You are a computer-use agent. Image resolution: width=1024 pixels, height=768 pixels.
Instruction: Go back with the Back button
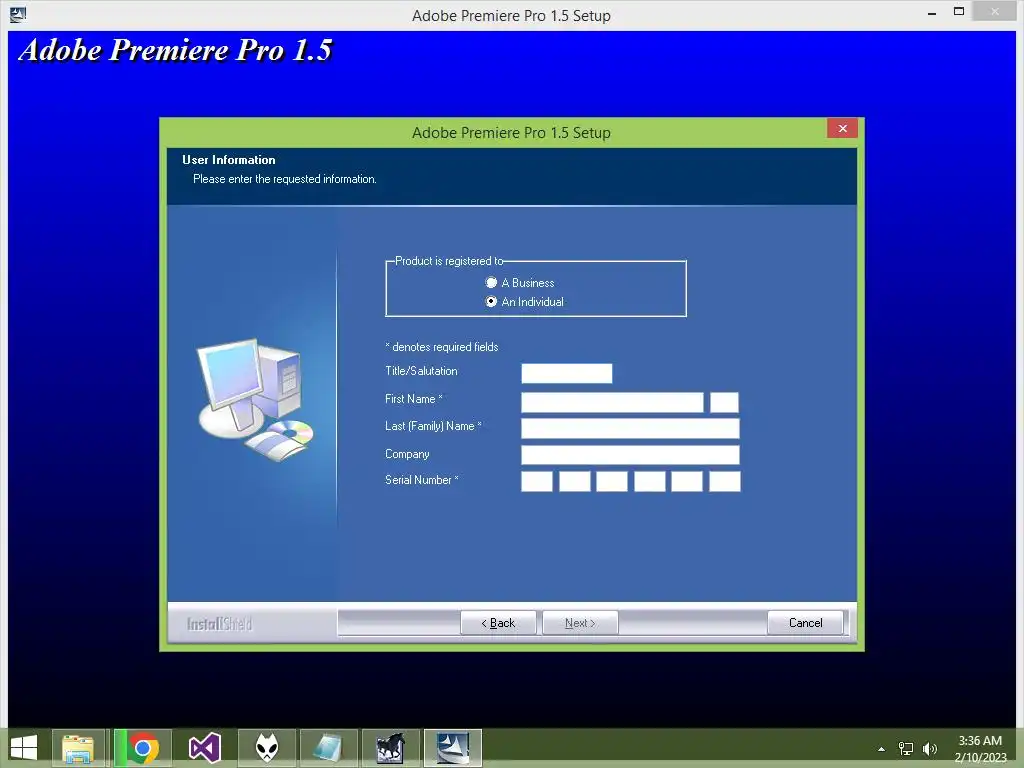tap(498, 623)
